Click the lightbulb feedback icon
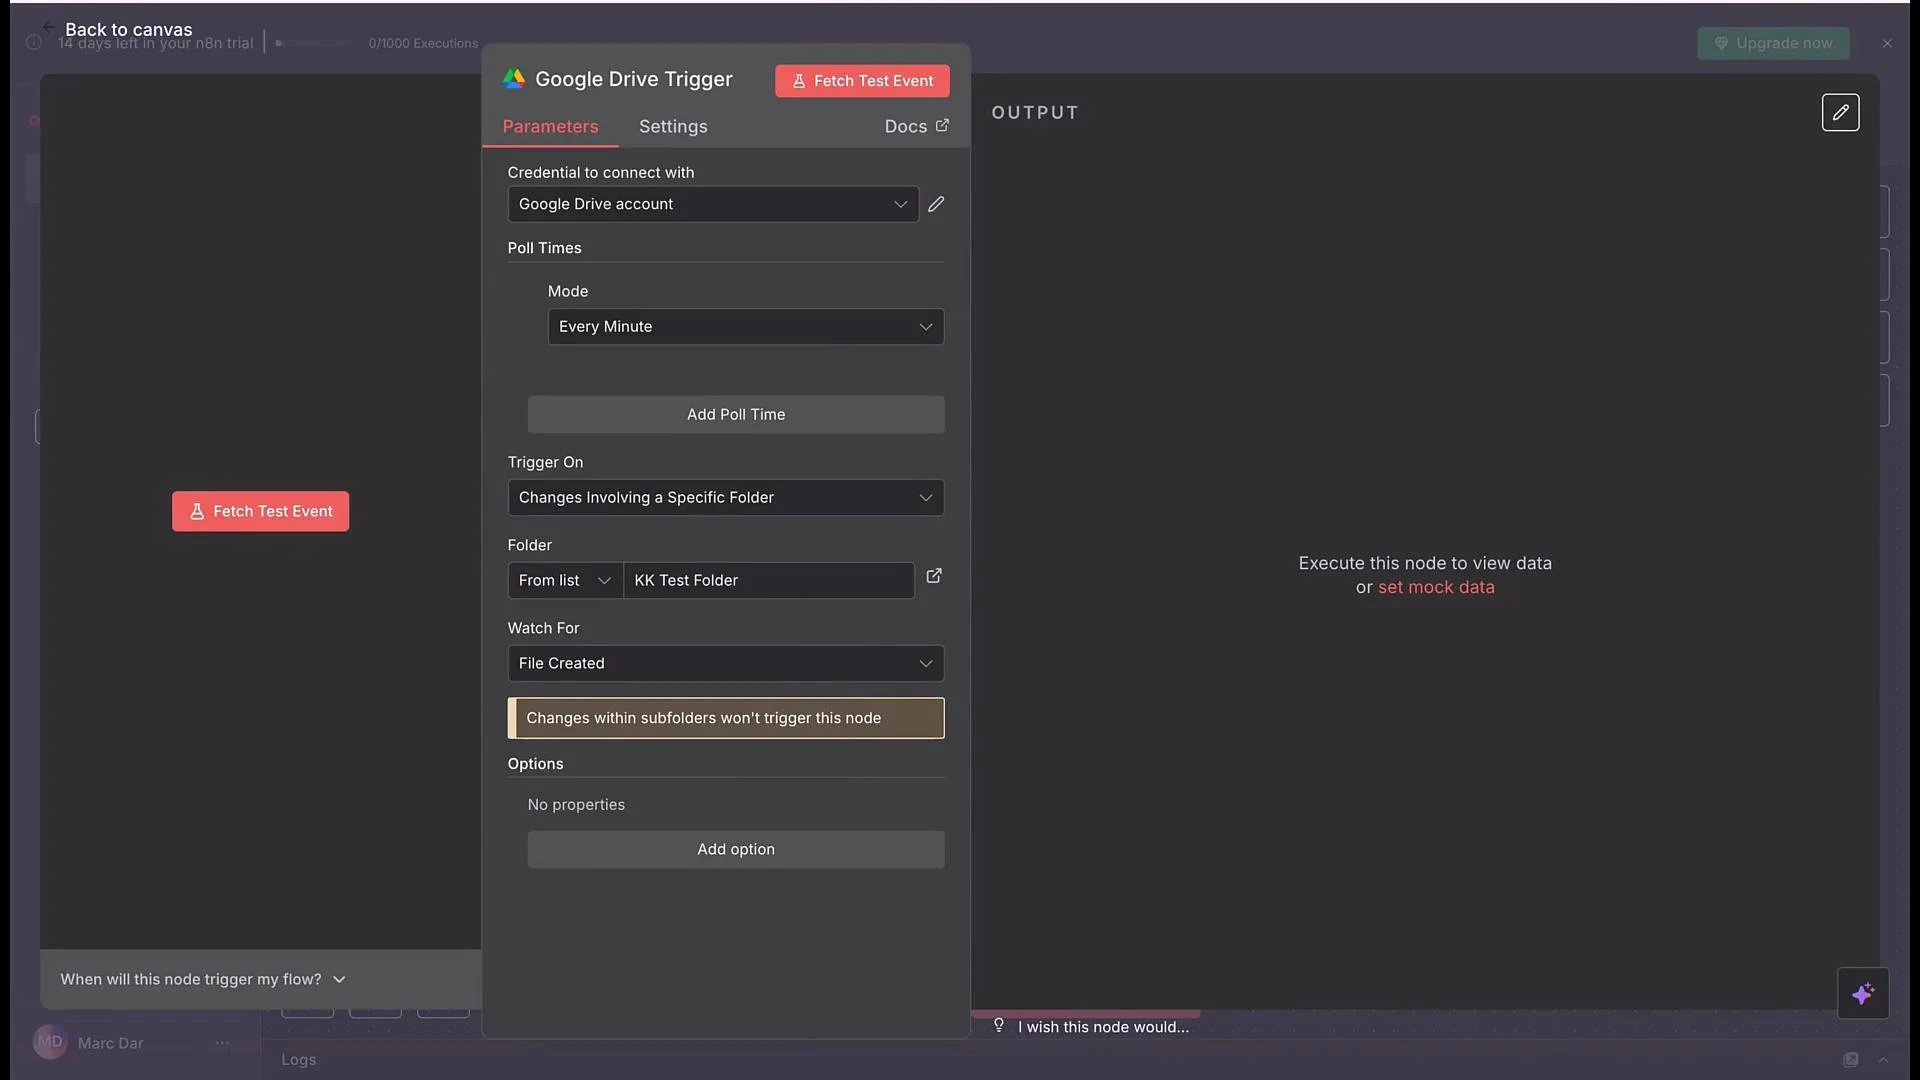The image size is (1920, 1080). [x=999, y=1025]
